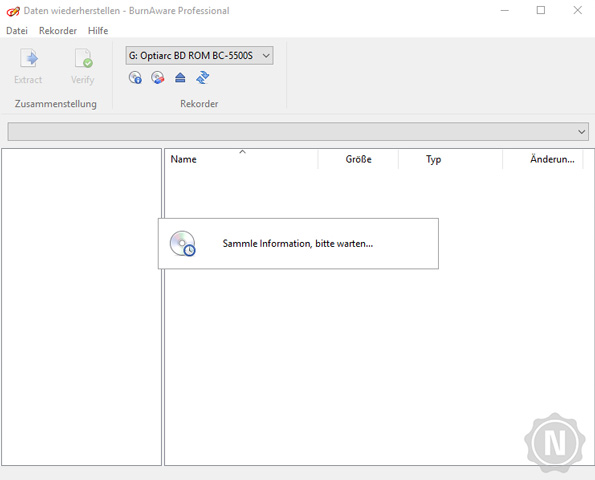Screen dimensions: 595x480
Task: Expand the empty session path dropdown
Action: coord(298,132)
